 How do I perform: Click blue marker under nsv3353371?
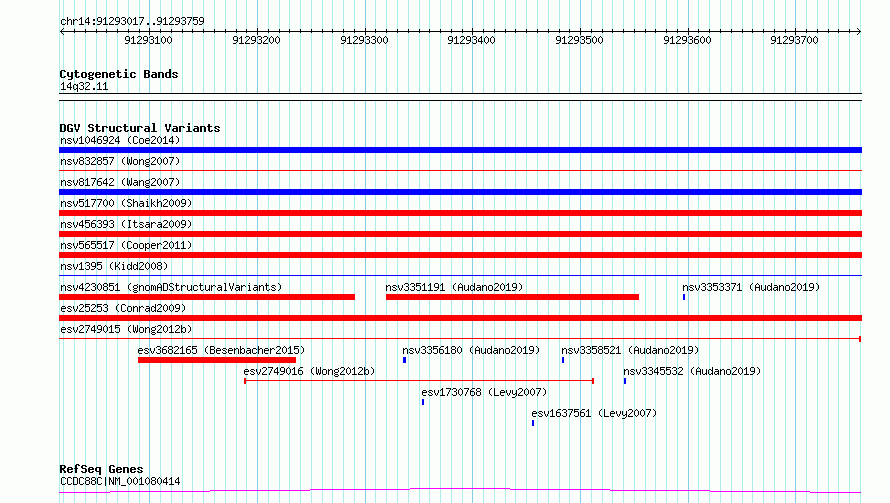point(684,297)
